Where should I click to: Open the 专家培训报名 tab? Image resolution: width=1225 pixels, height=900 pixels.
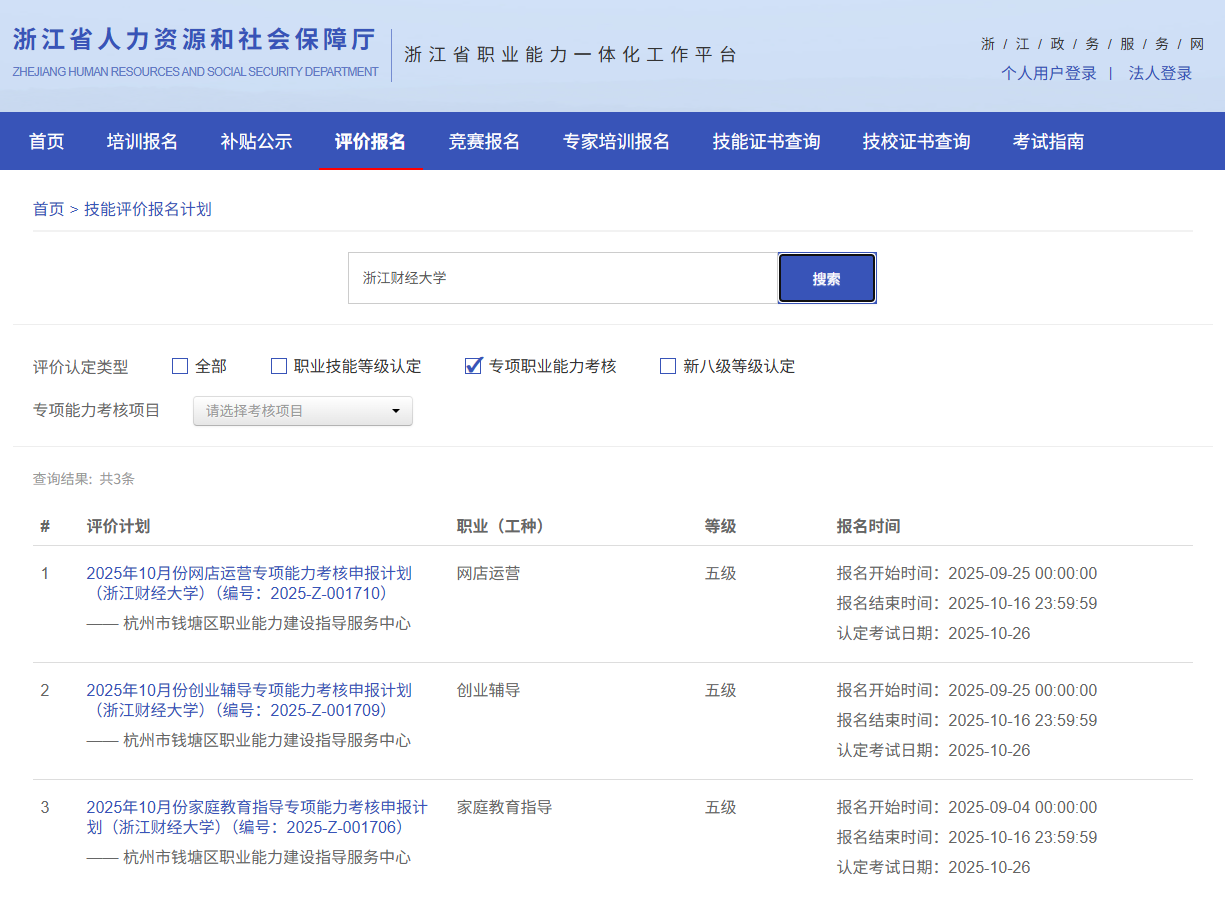coord(616,141)
